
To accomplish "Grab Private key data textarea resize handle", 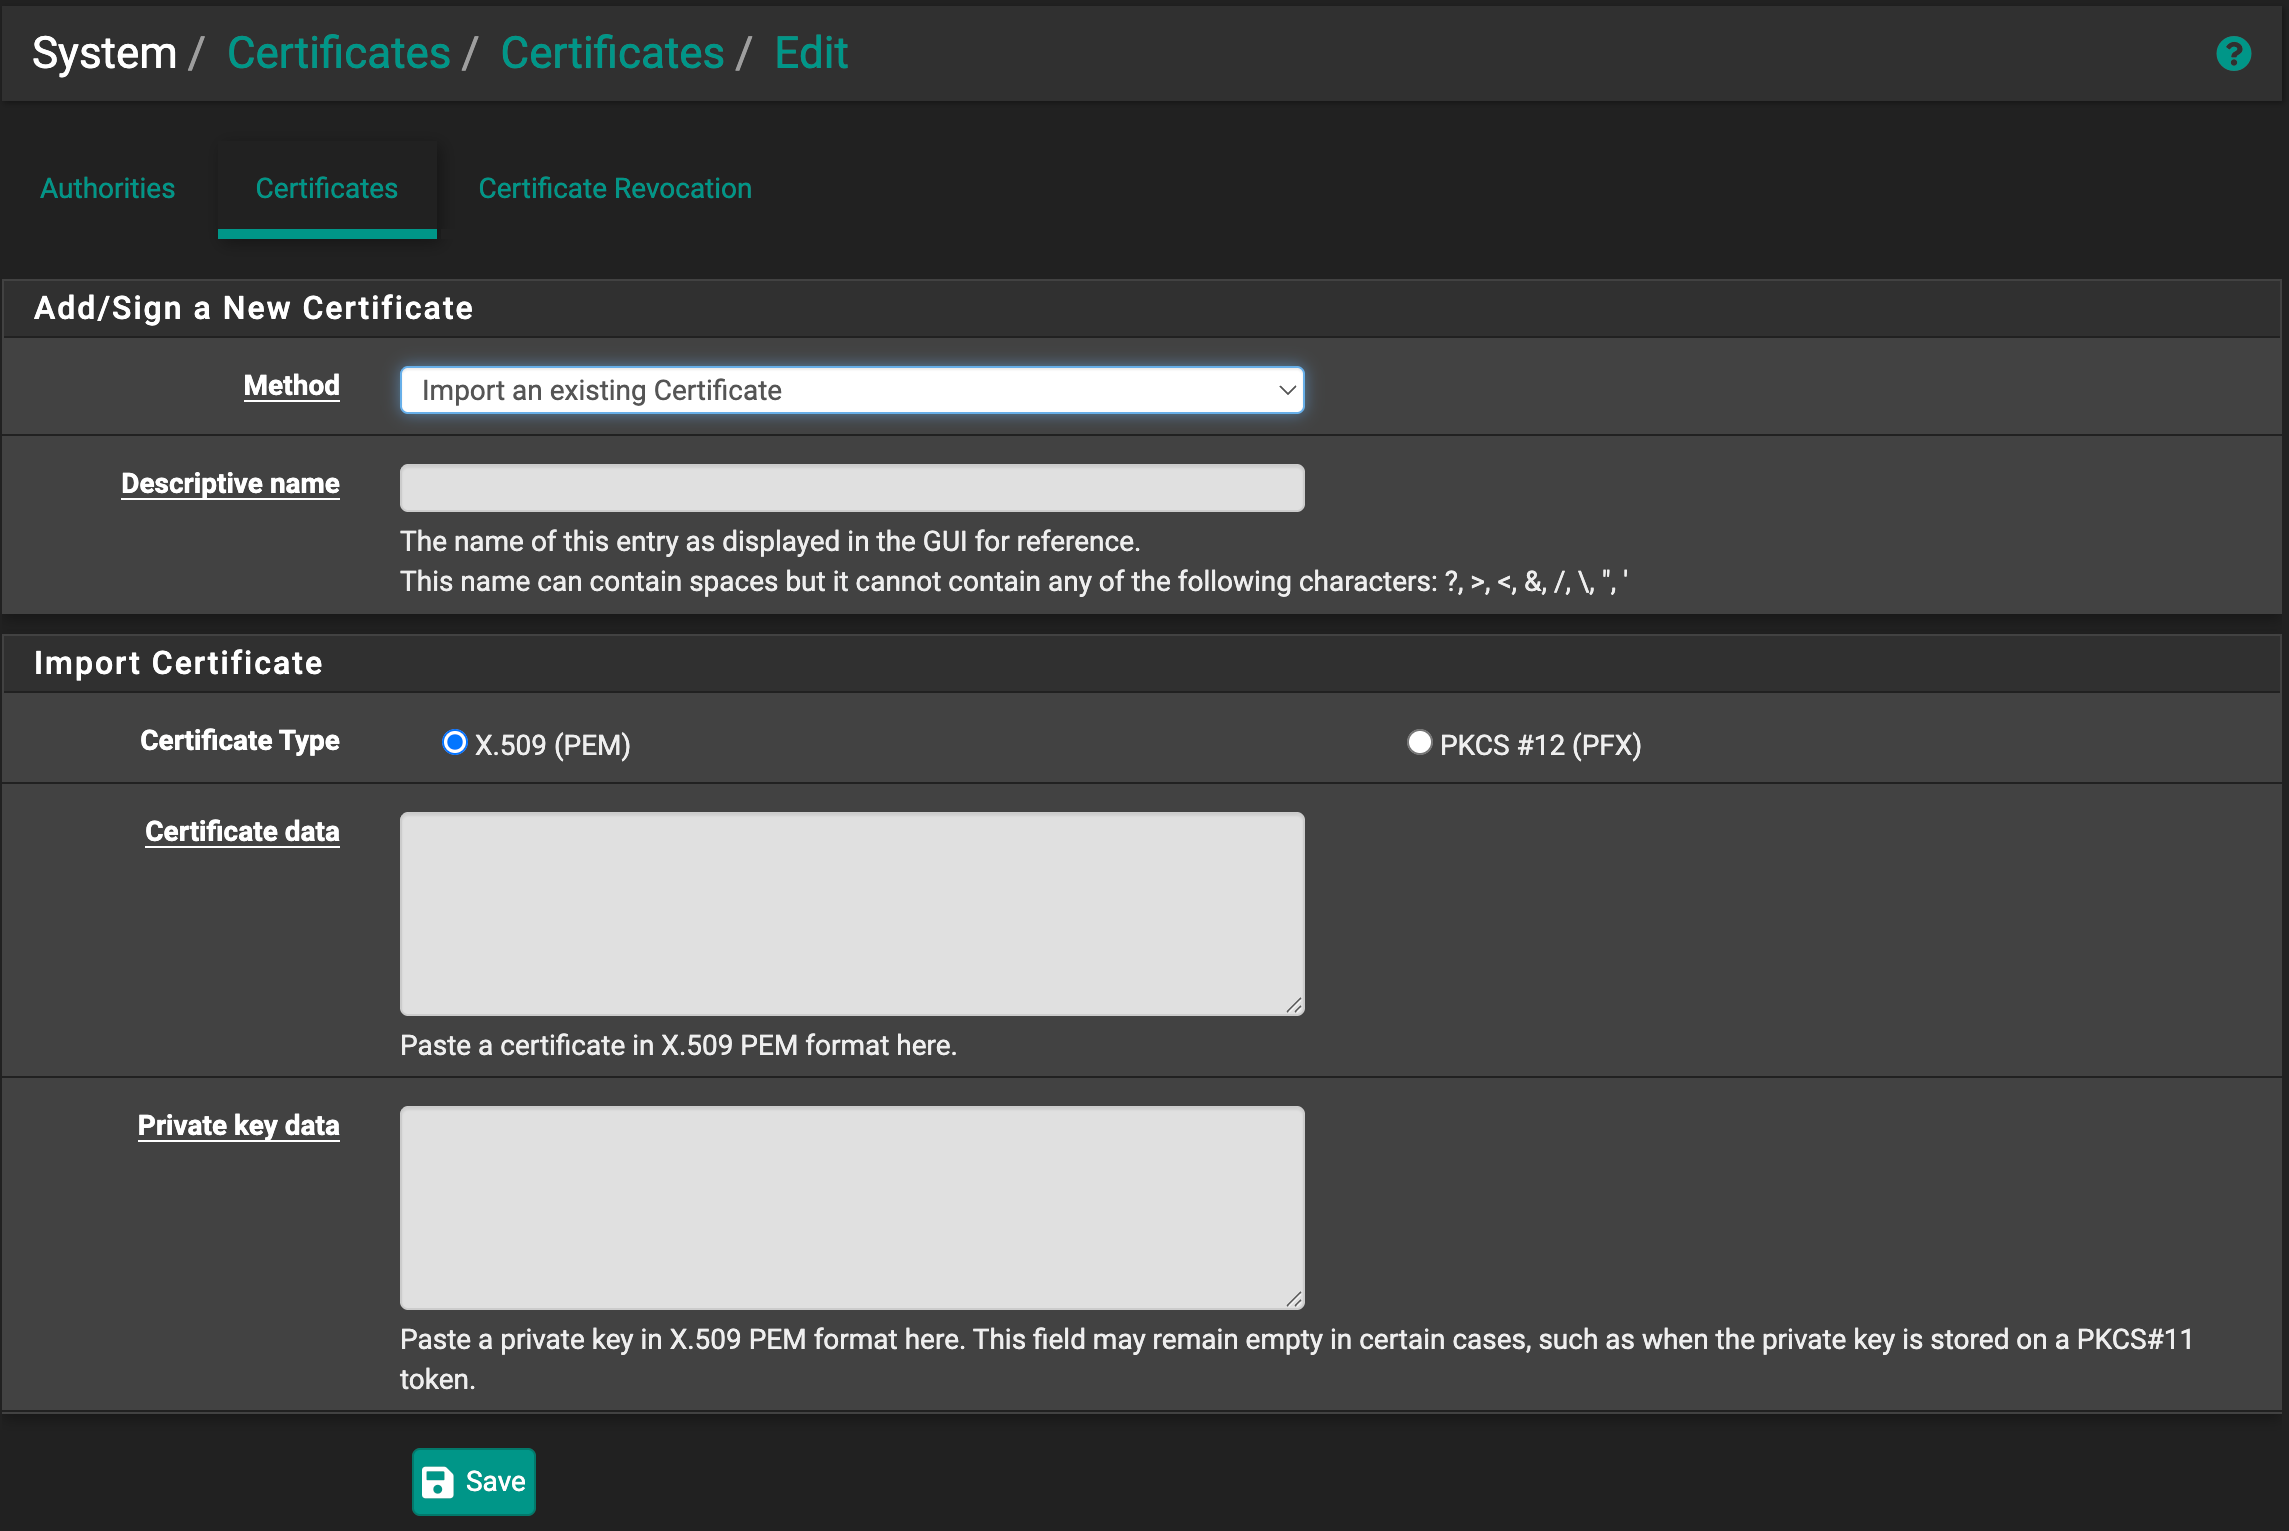I will tap(1294, 1299).
